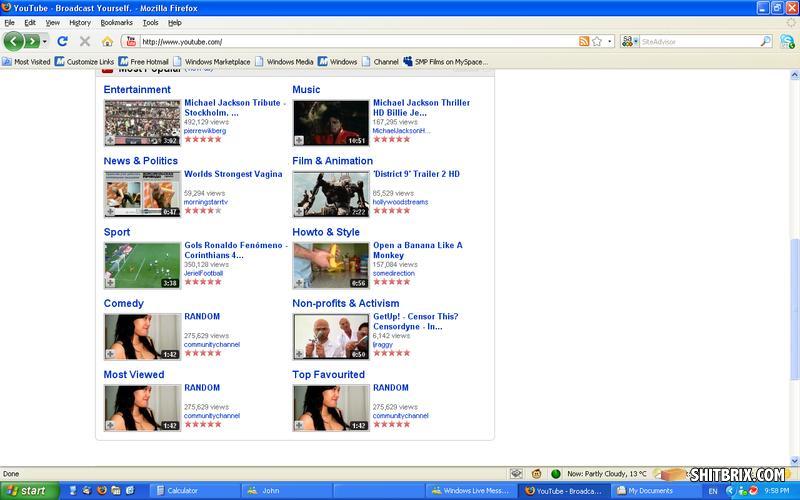This screenshot has height=500, width=800.
Task: Open the Most Visited bookmarks folder
Action: [27, 62]
